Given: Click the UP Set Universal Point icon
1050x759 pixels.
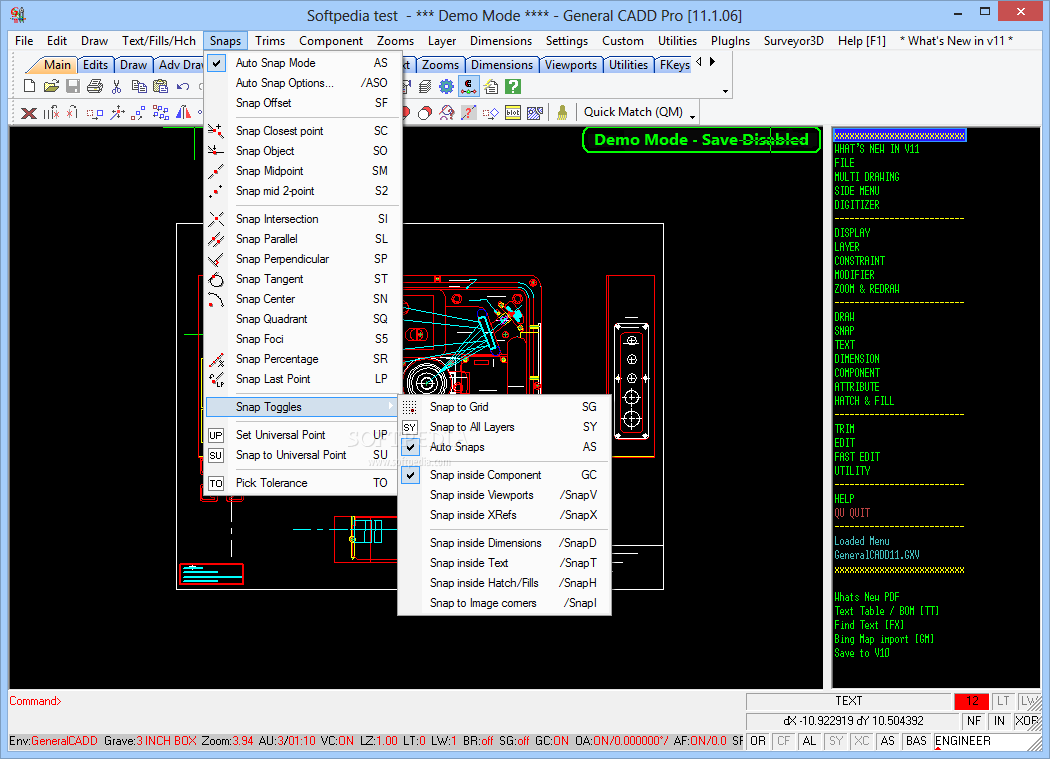Looking at the screenshot, I should (x=216, y=435).
